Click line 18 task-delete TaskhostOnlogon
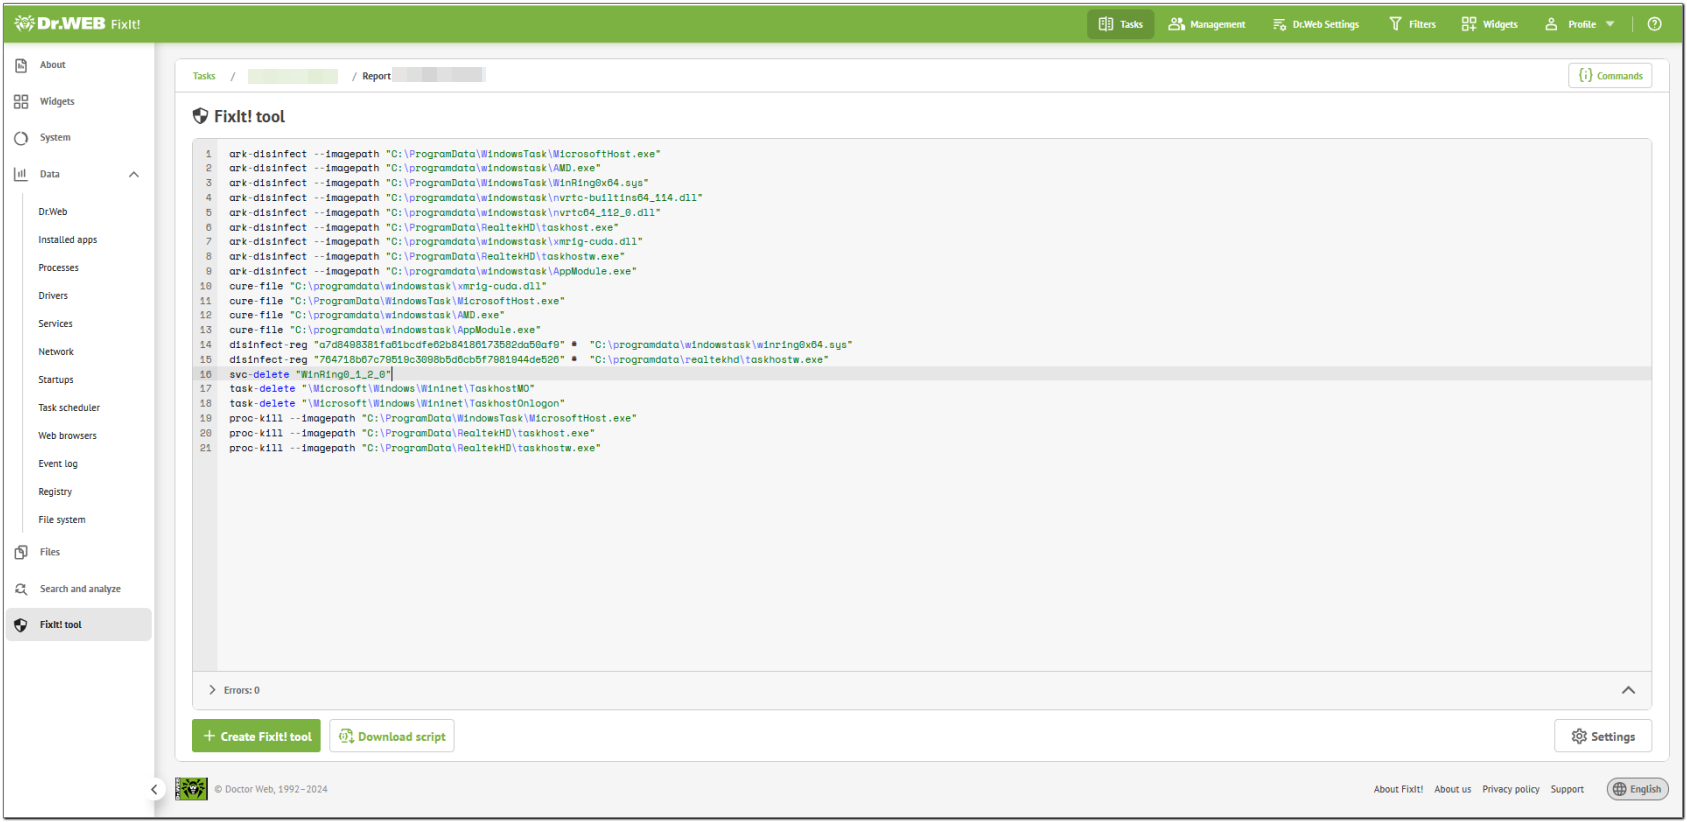This screenshot has height=822, width=1687. (397, 404)
